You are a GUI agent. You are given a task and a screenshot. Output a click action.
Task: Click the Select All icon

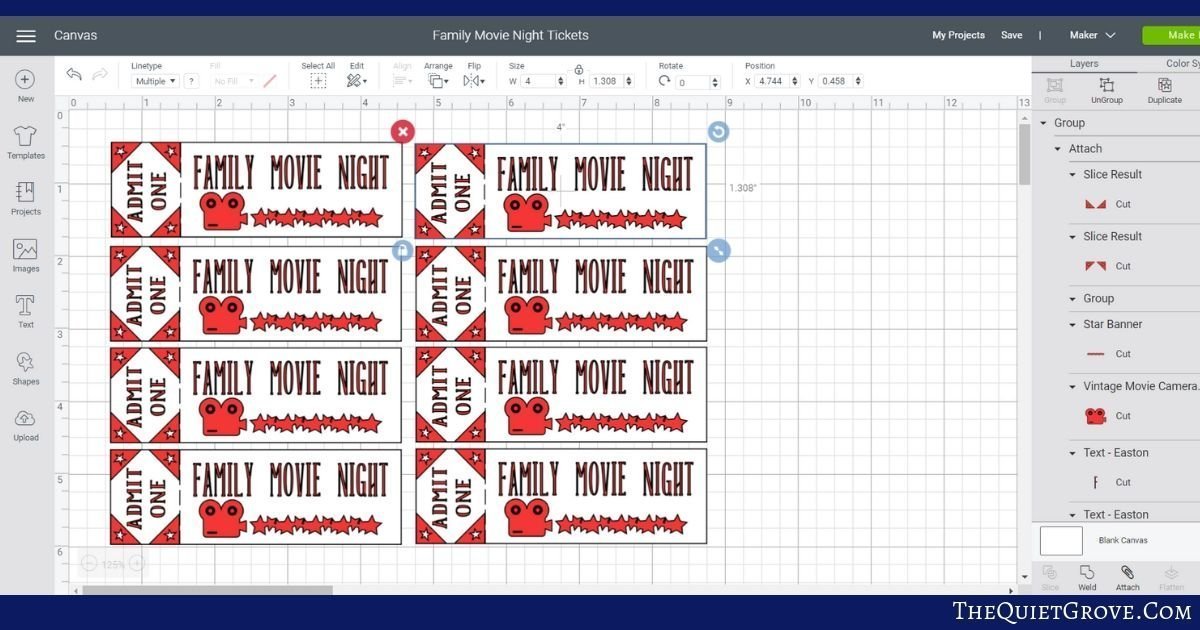click(318, 81)
